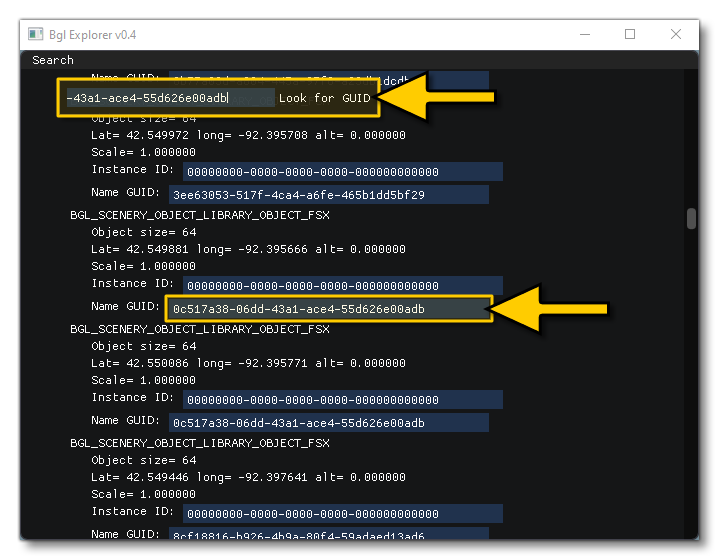This screenshot has height=560, width=719.
Task: Minimize the Bgl Explorer window
Action: coord(583,34)
